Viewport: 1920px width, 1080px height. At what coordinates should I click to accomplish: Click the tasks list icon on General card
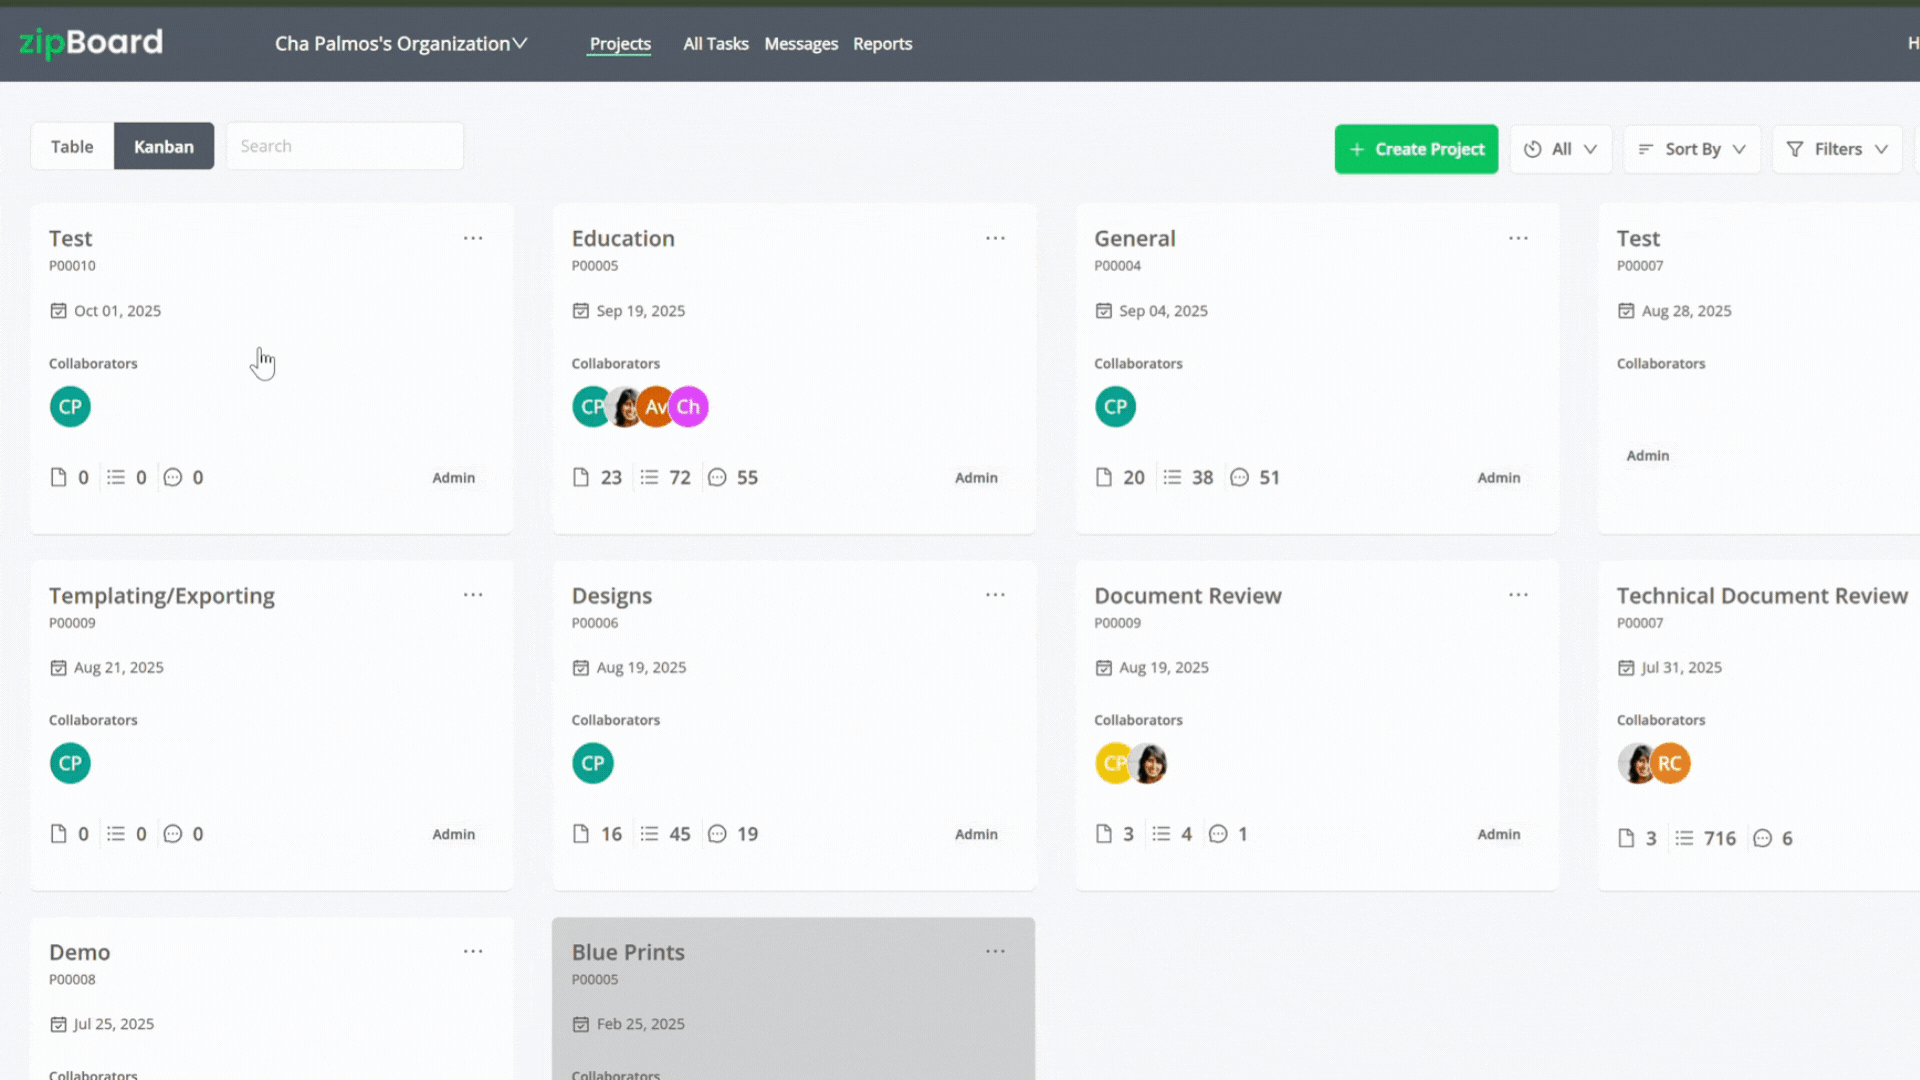[x=1172, y=477]
